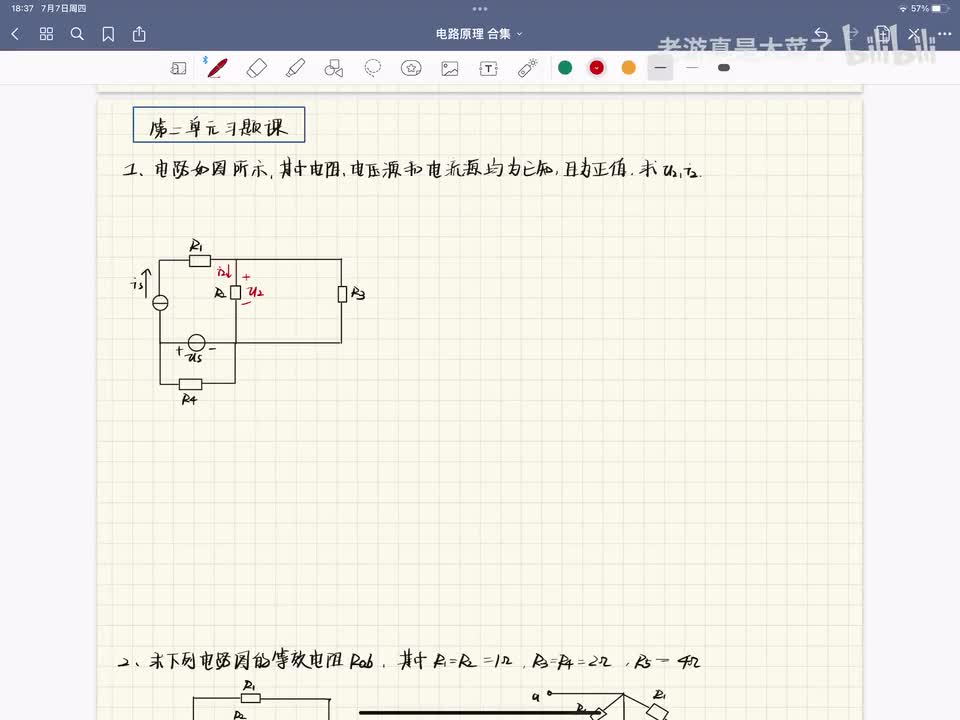Choose the green pen color
The height and width of the screenshot is (720, 960).
tap(565, 67)
